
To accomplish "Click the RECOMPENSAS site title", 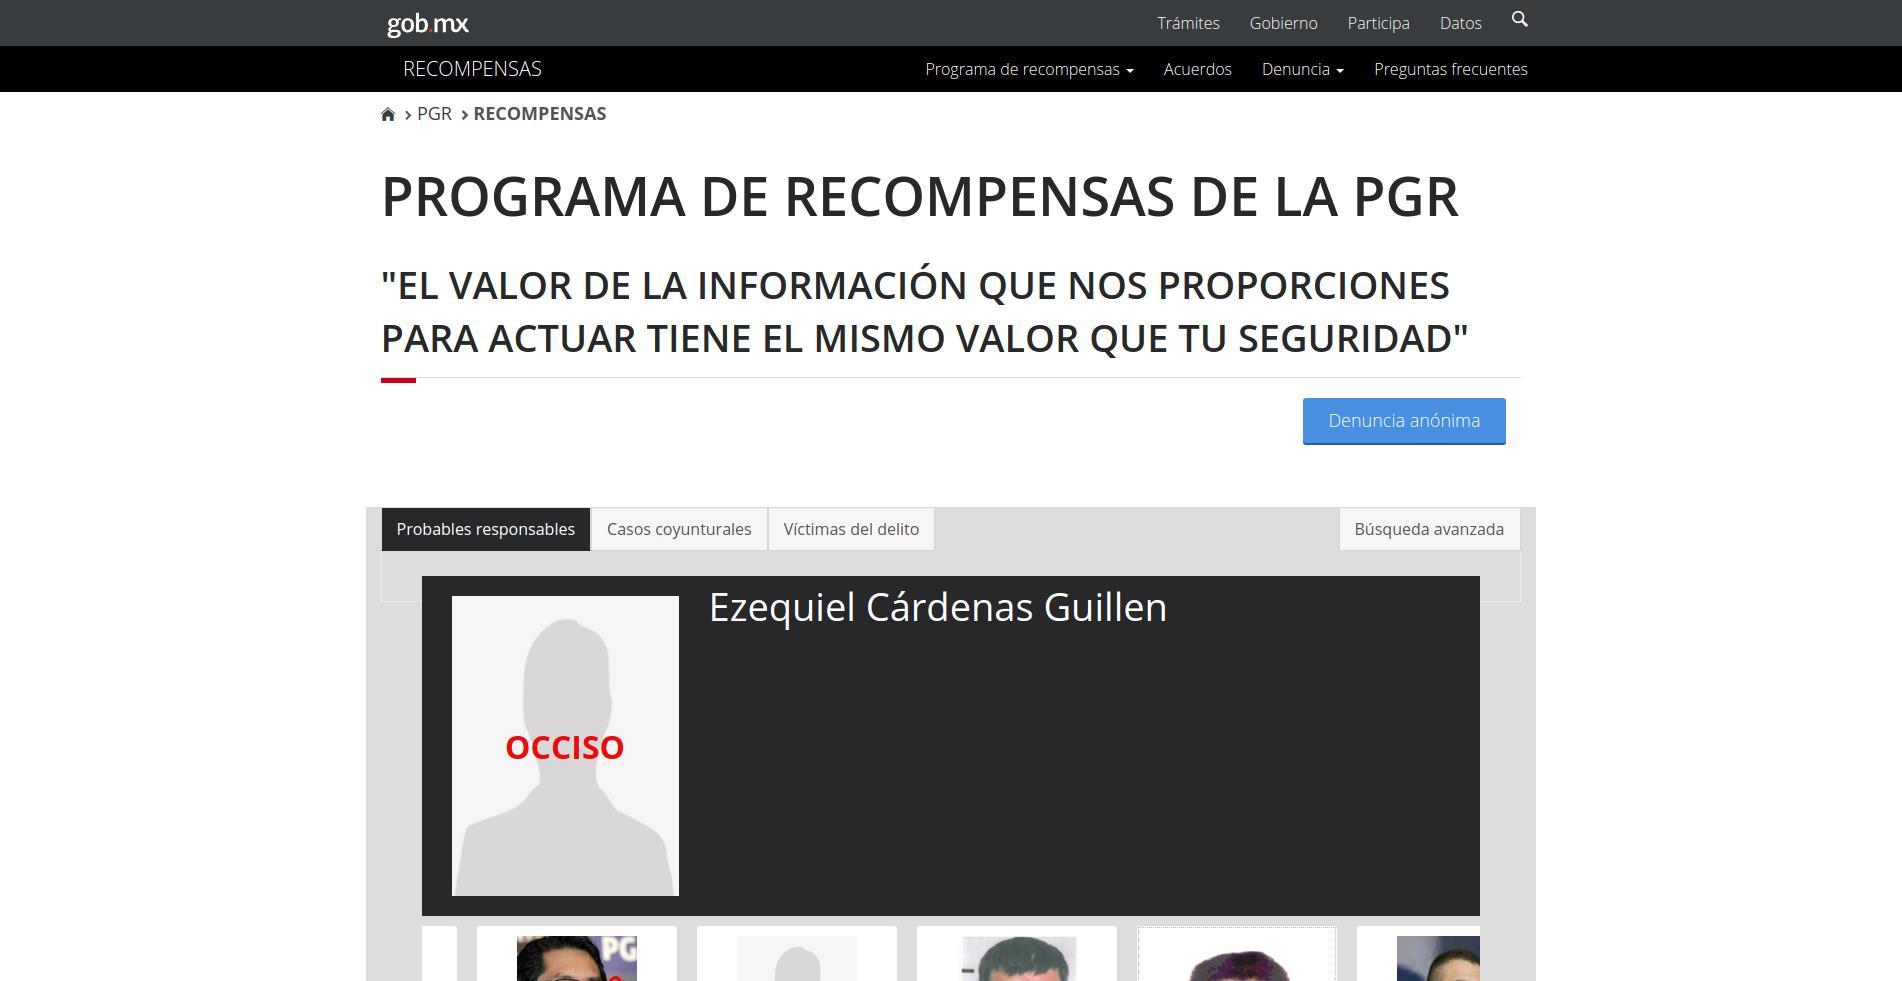I will [472, 69].
